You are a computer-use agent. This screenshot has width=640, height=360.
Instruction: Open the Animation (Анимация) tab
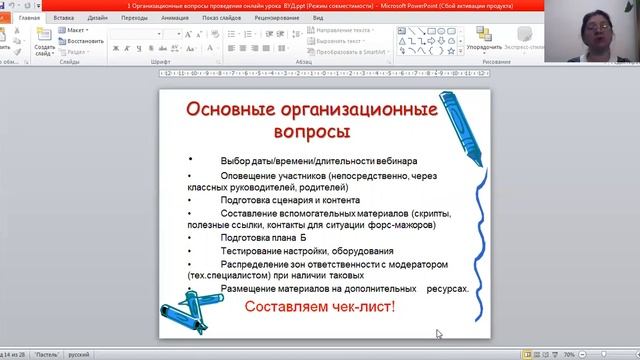click(x=175, y=18)
